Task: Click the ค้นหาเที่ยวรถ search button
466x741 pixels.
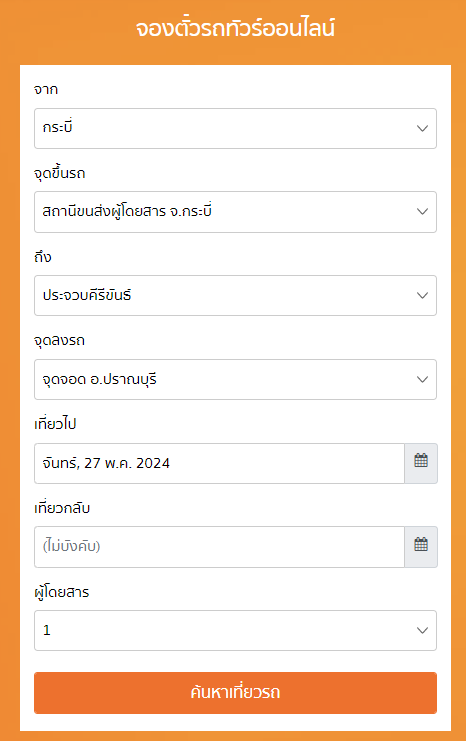Action: (x=235, y=693)
